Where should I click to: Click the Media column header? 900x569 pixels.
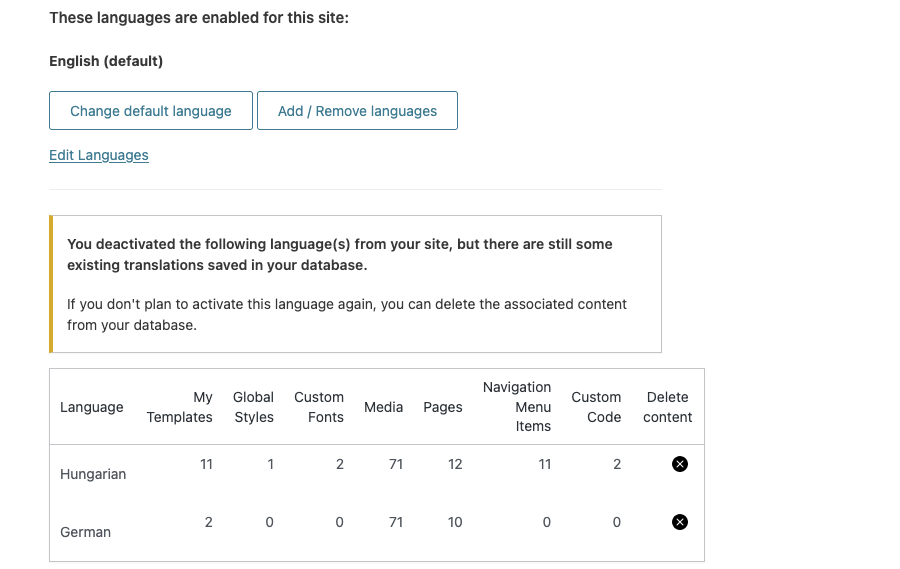tap(383, 407)
